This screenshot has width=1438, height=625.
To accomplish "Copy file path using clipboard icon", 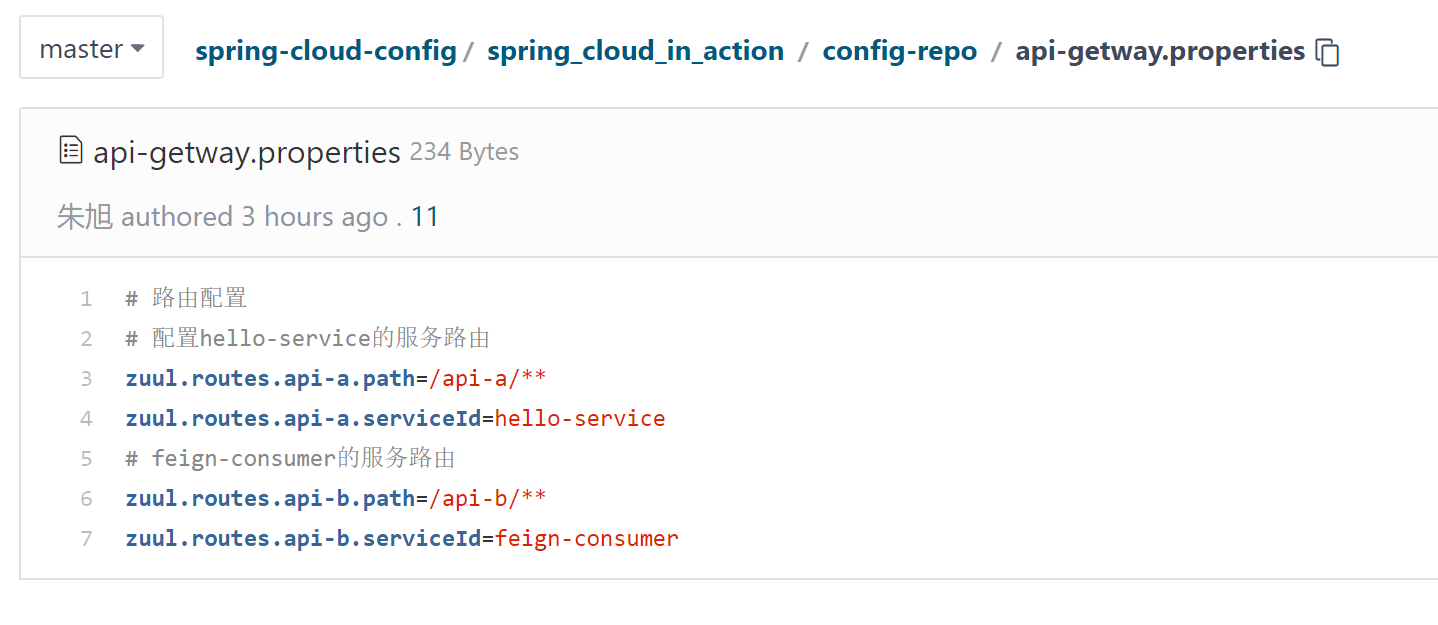I will (x=1328, y=52).
